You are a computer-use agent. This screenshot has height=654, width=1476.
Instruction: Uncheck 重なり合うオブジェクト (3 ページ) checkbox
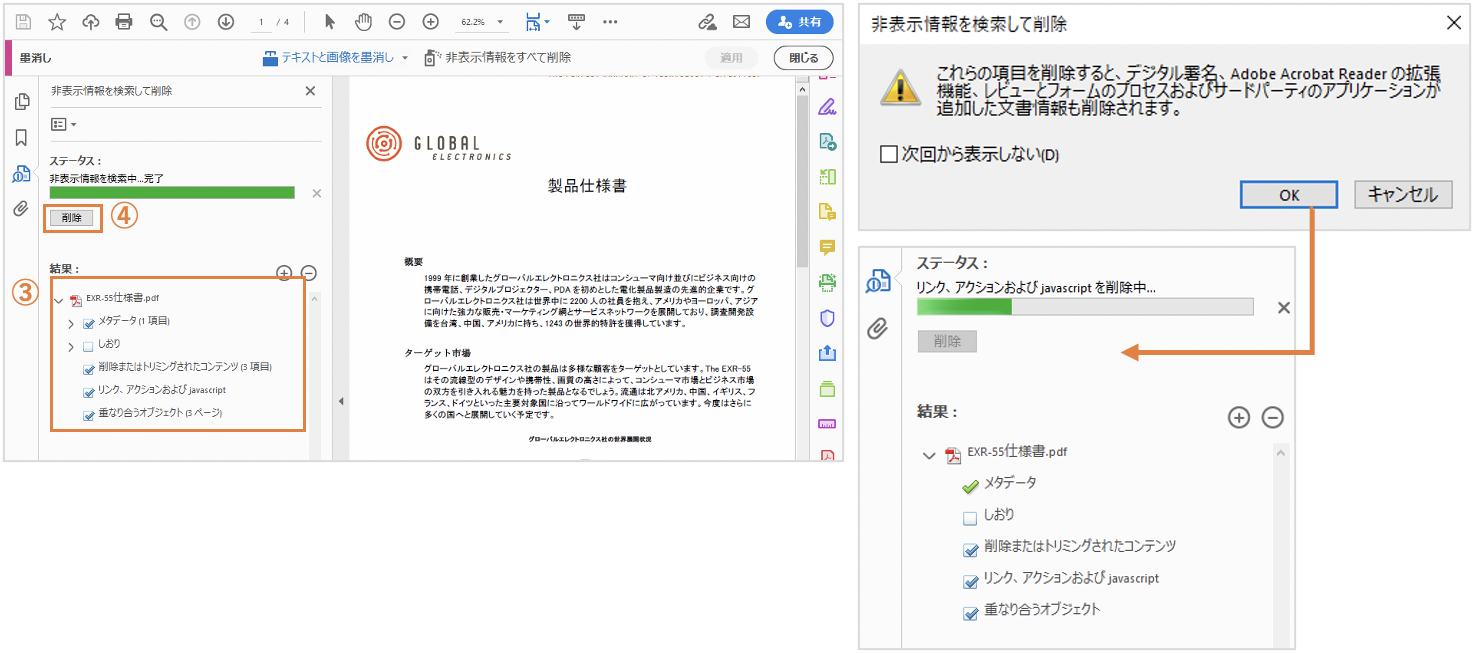[x=88, y=414]
